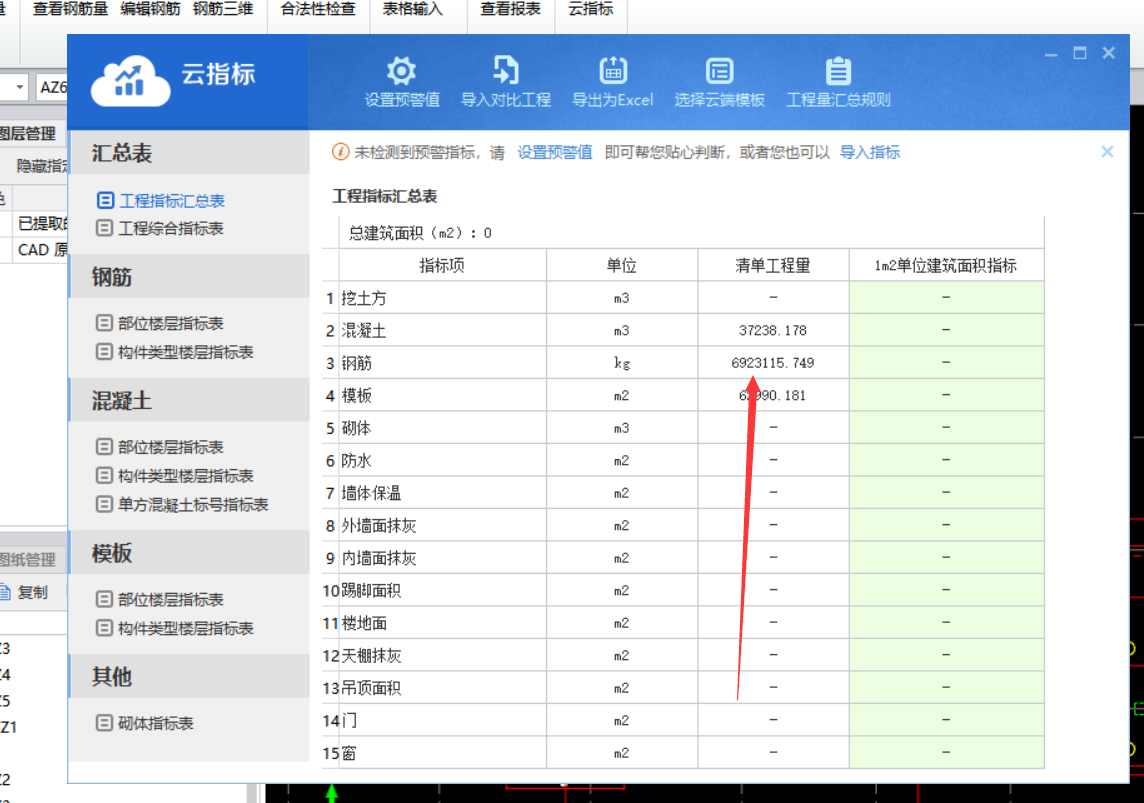Select the 挖土方 row label
This screenshot has width=1144, height=803.
(364, 298)
